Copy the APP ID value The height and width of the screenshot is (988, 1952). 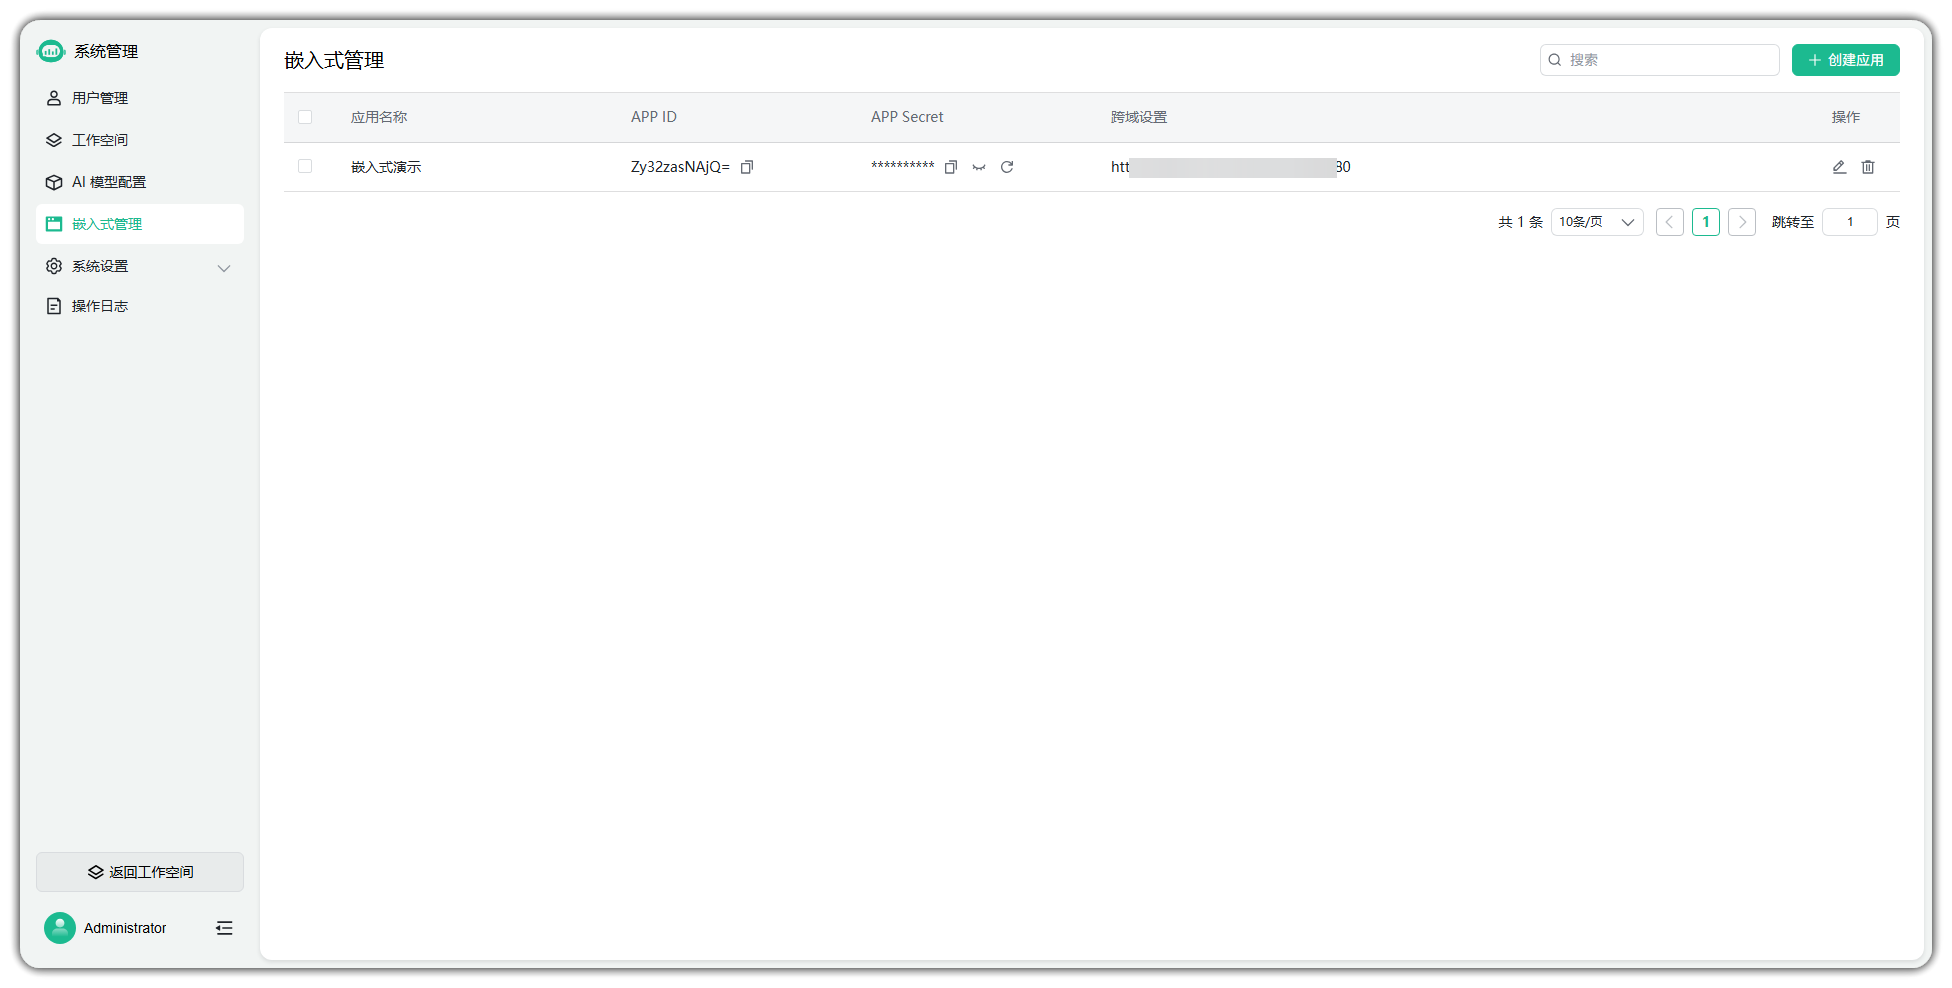click(x=747, y=167)
